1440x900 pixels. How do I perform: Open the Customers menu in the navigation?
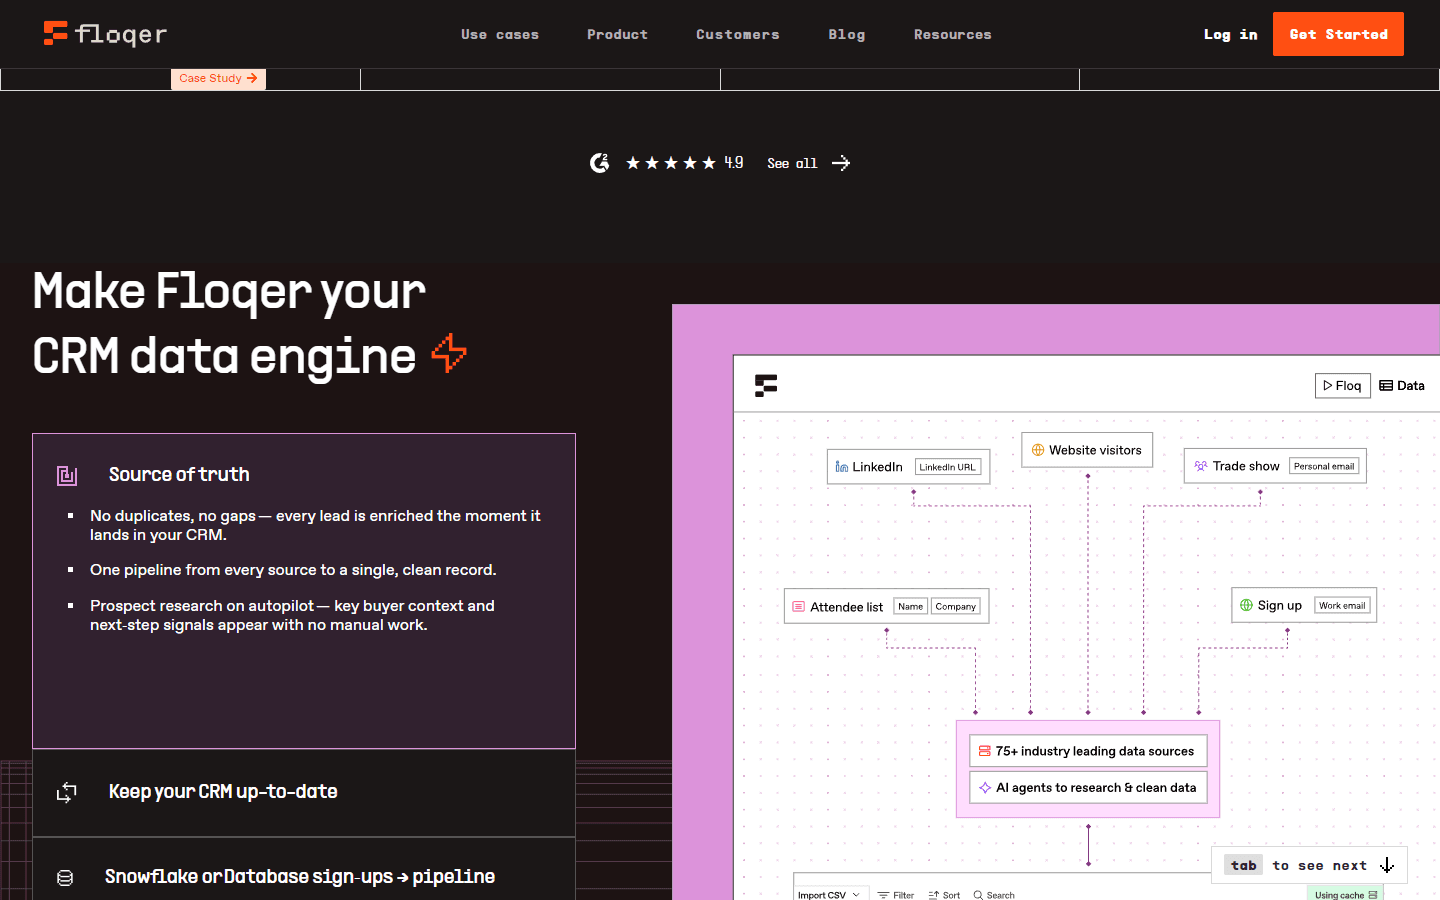pos(737,33)
